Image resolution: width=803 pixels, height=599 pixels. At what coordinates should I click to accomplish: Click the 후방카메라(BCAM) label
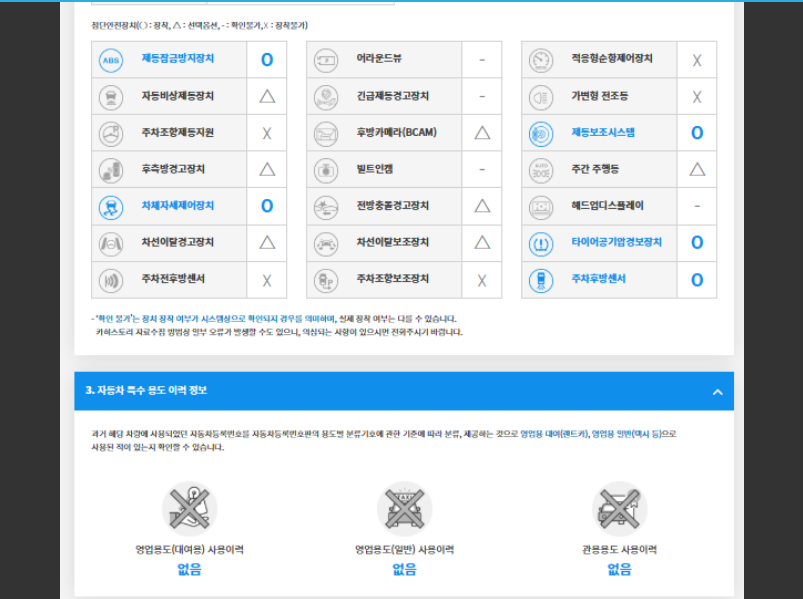[397, 132]
